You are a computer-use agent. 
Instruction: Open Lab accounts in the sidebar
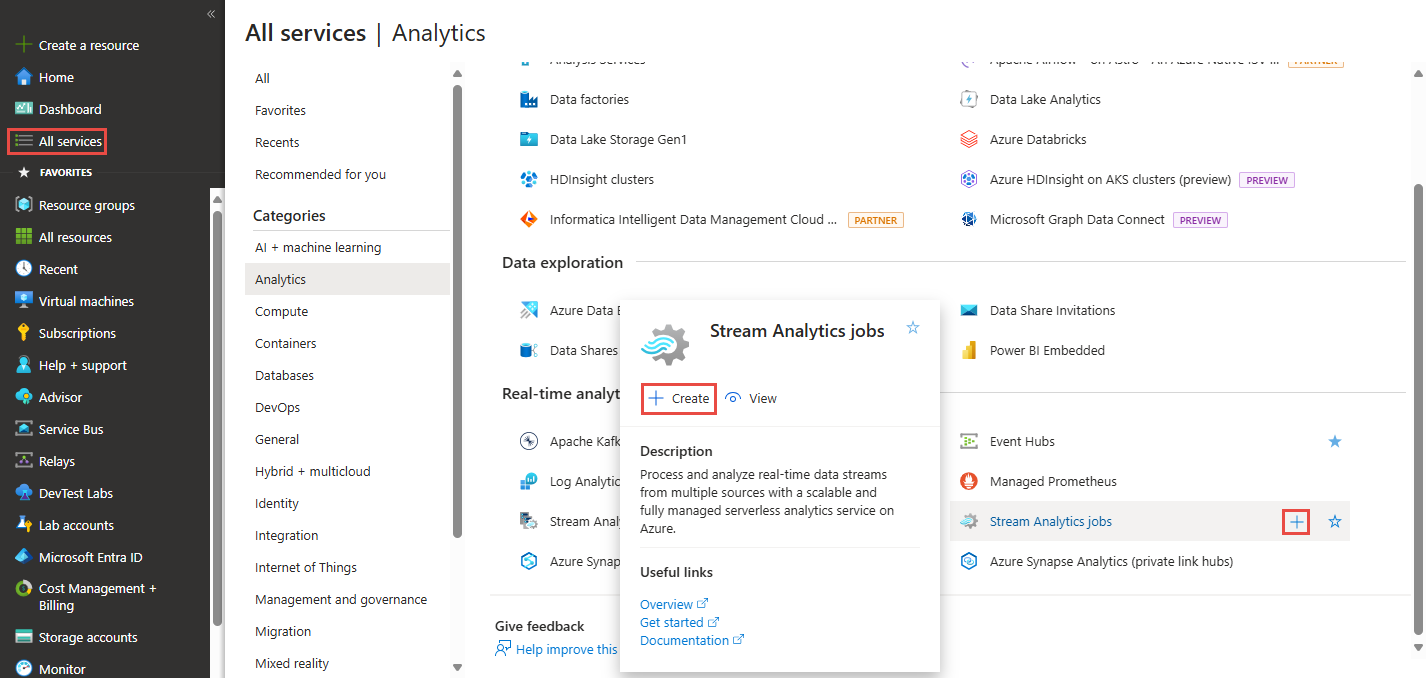76,525
